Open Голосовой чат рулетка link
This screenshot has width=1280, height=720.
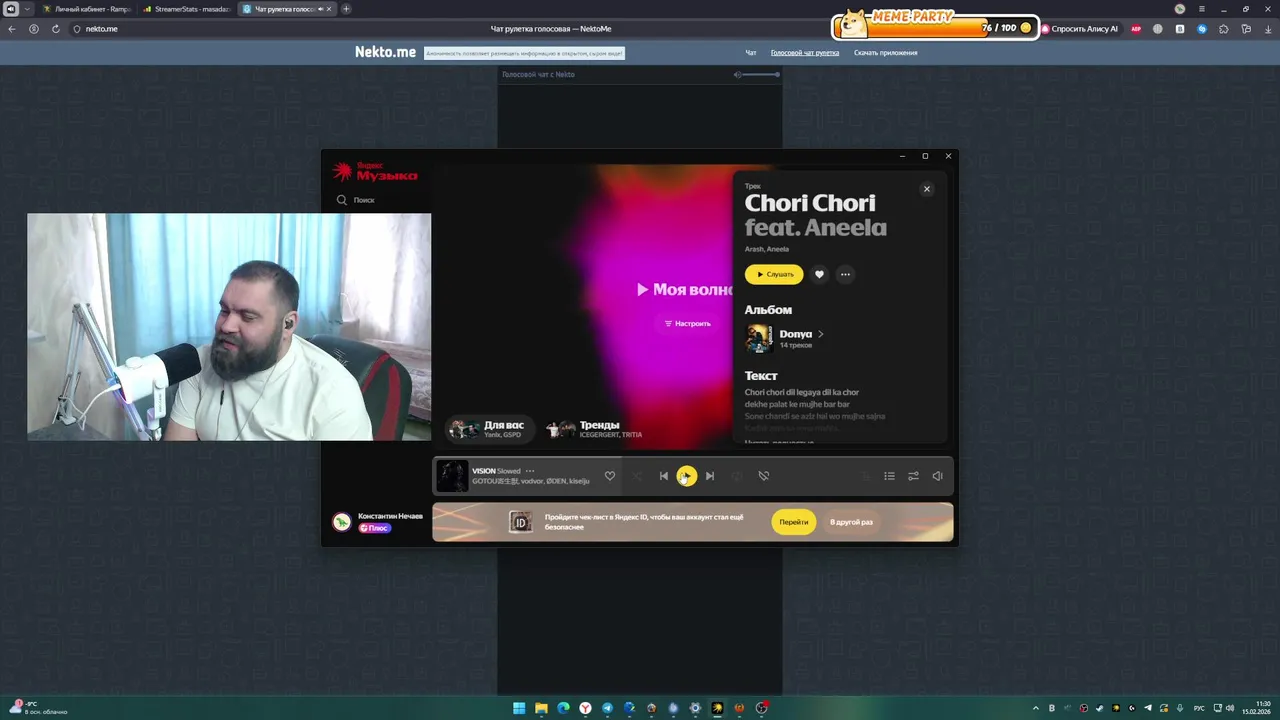[x=805, y=52]
